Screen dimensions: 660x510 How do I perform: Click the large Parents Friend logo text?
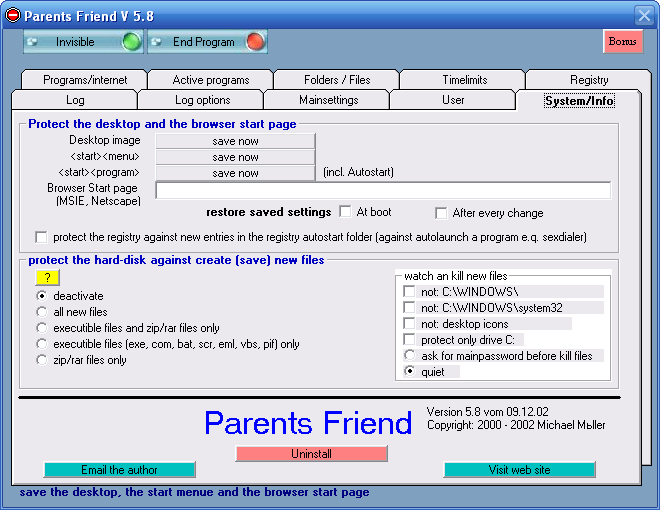click(x=308, y=423)
